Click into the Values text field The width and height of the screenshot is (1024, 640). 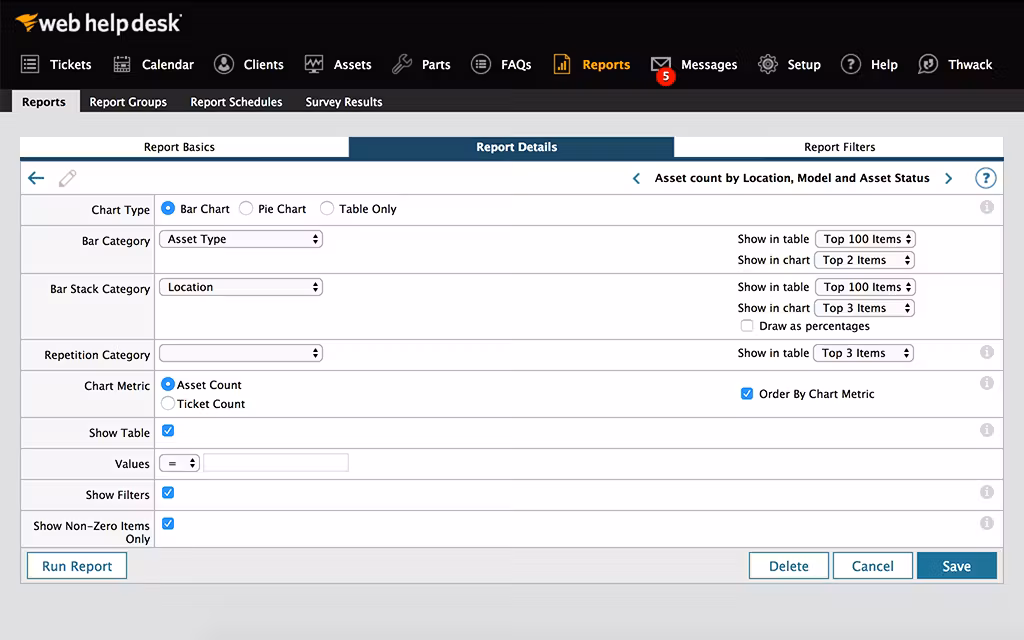click(x=276, y=463)
